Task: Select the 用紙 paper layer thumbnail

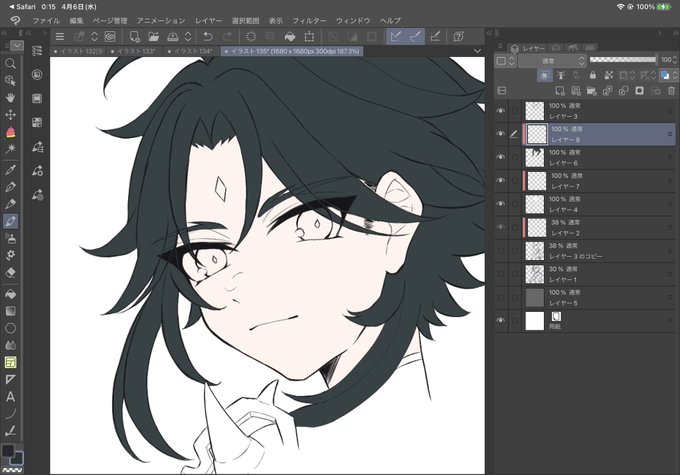Action: [x=535, y=321]
